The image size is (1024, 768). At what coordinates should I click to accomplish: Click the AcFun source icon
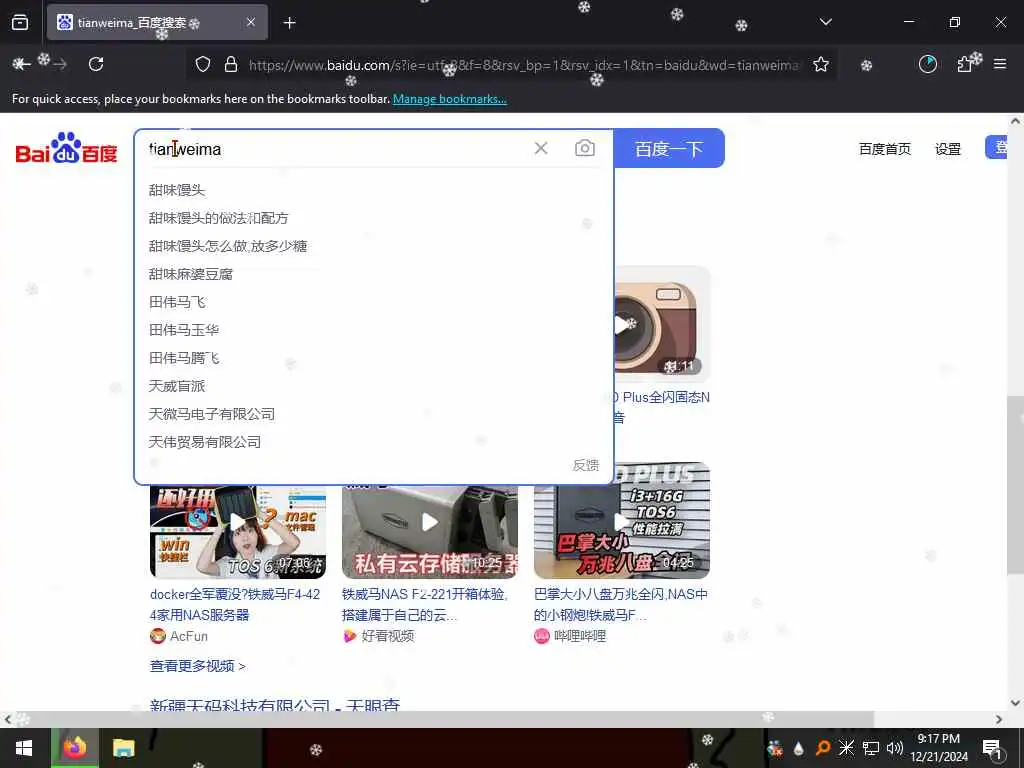pyautogui.click(x=157, y=636)
